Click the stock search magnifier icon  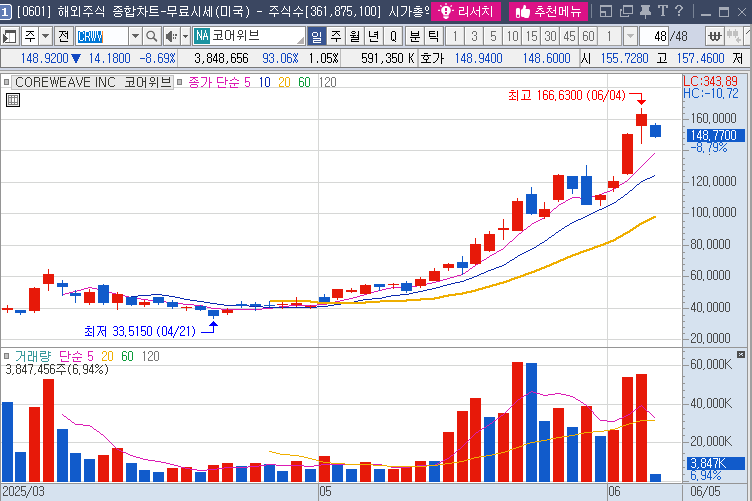click(x=151, y=36)
